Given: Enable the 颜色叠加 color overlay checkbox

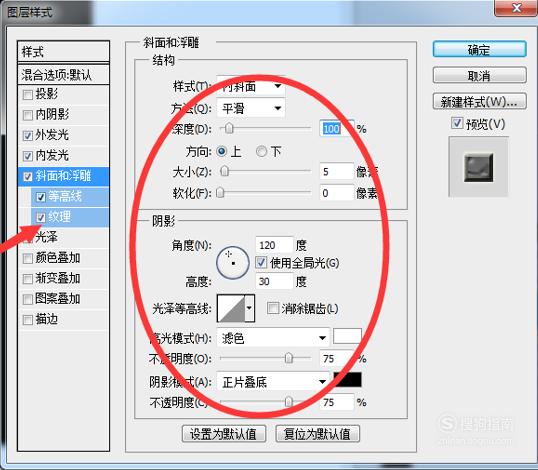Looking at the screenshot, I should pyautogui.click(x=27, y=258).
